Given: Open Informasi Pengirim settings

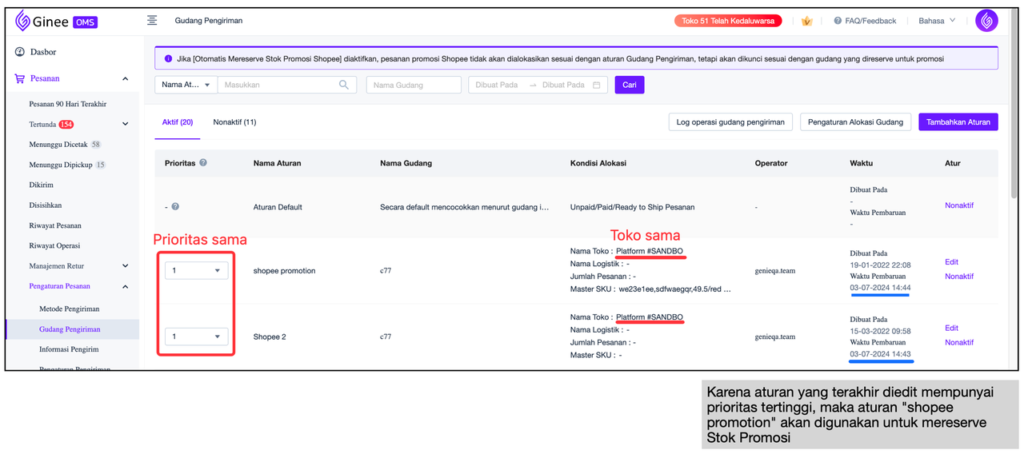Looking at the screenshot, I should 69,349.
